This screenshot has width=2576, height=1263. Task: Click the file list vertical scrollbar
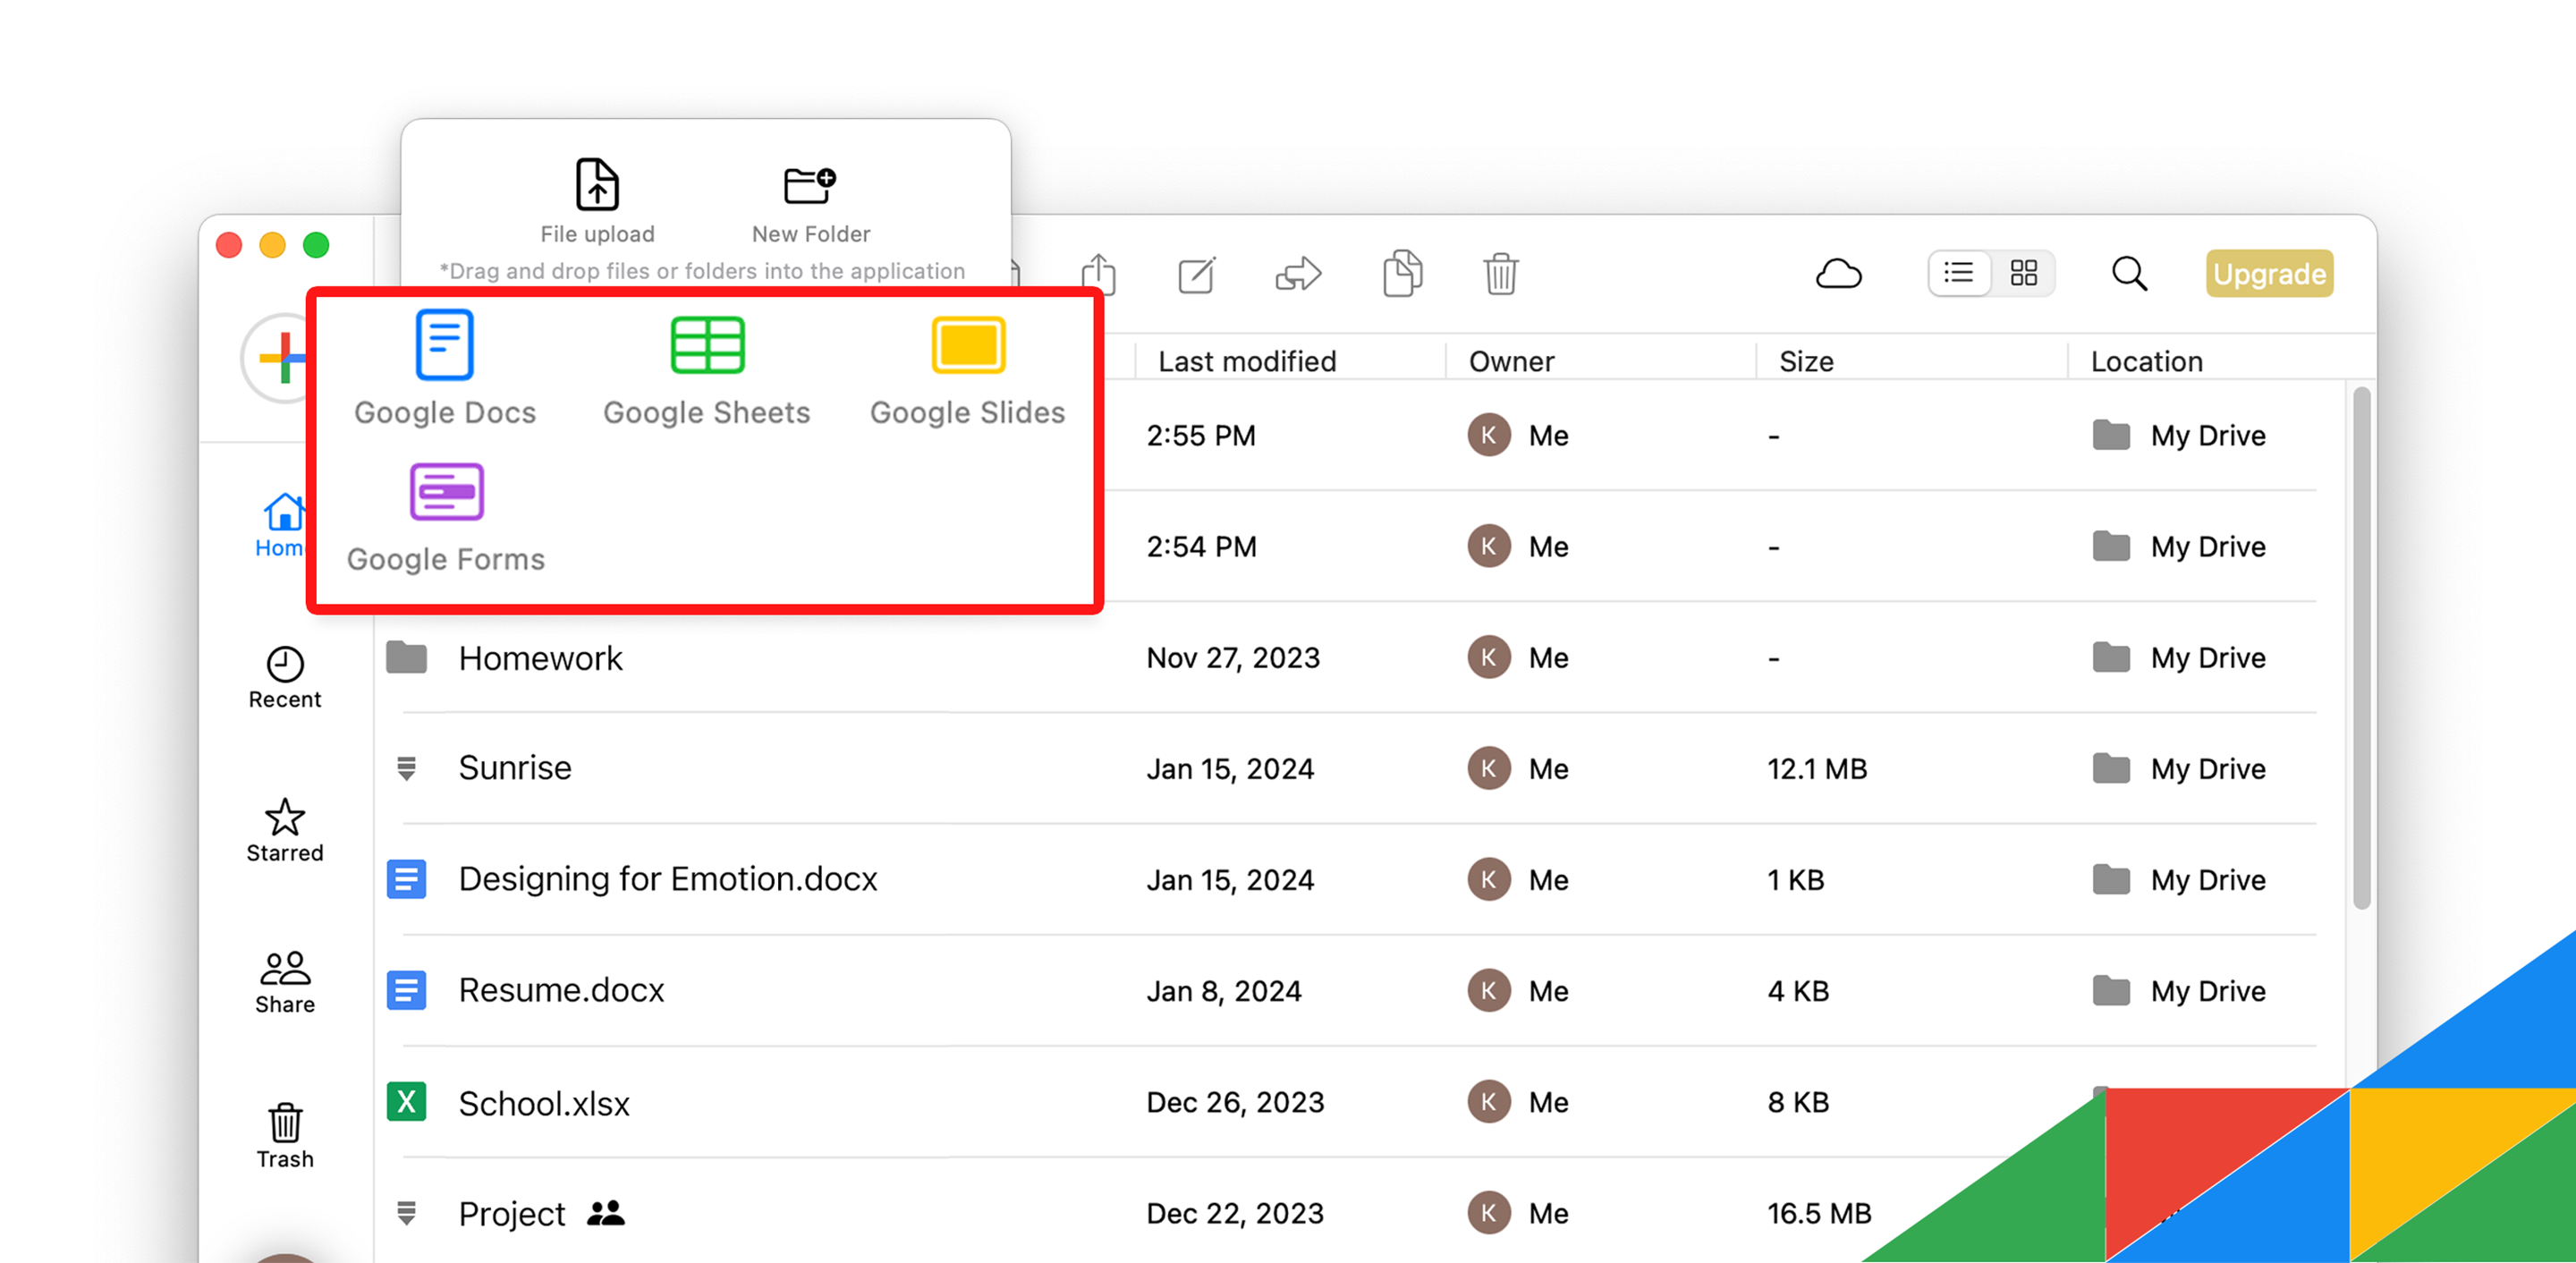2361,648
